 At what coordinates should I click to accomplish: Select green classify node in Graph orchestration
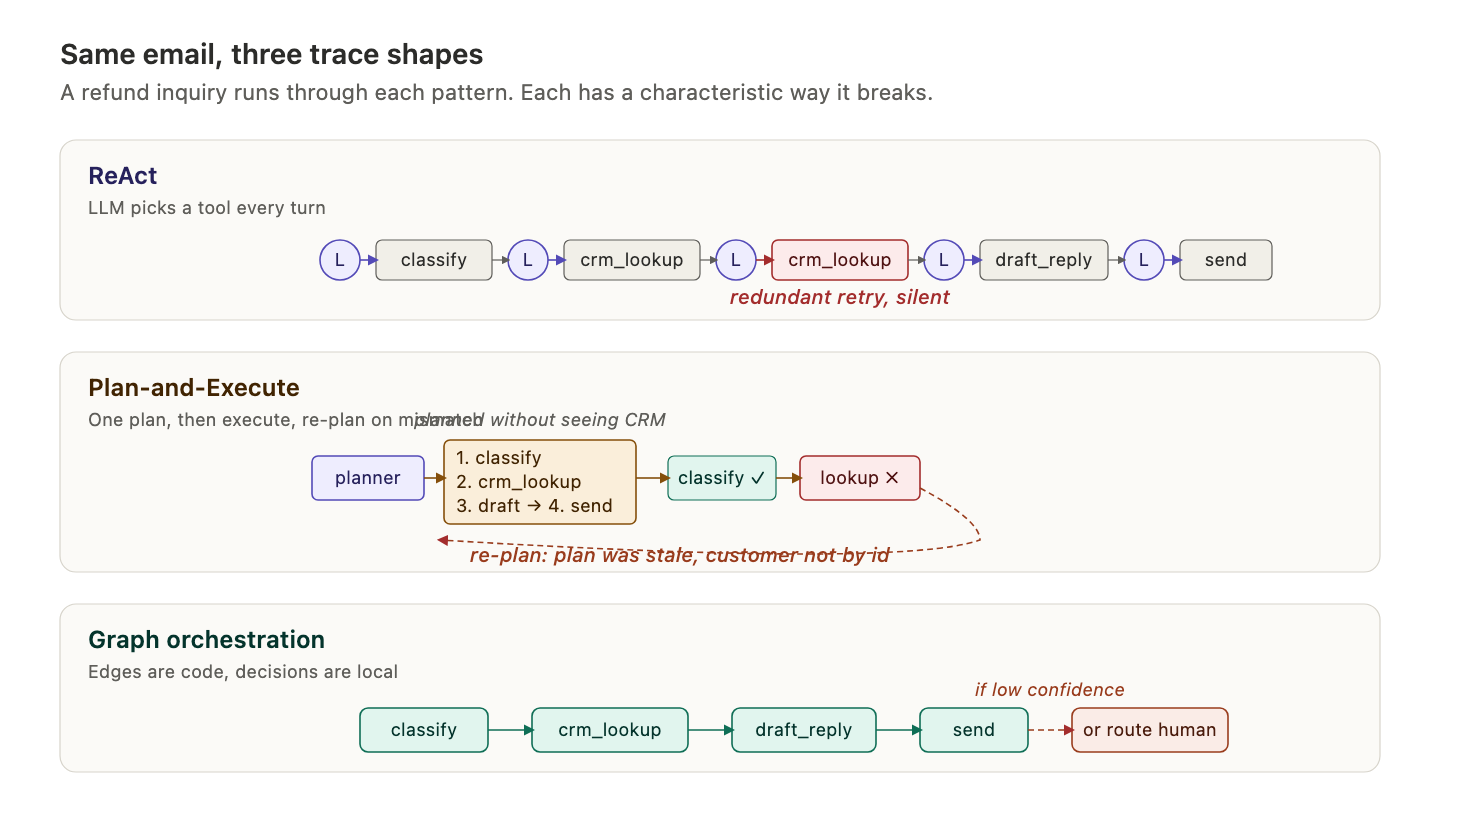tap(423, 730)
